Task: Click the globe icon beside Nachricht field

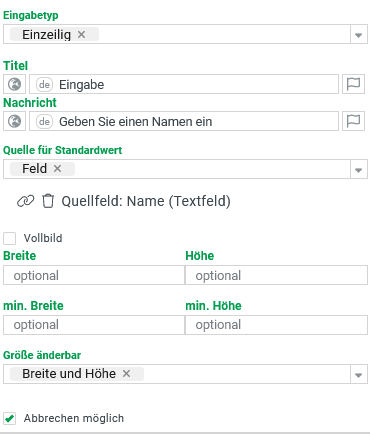Action: [x=14, y=121]
